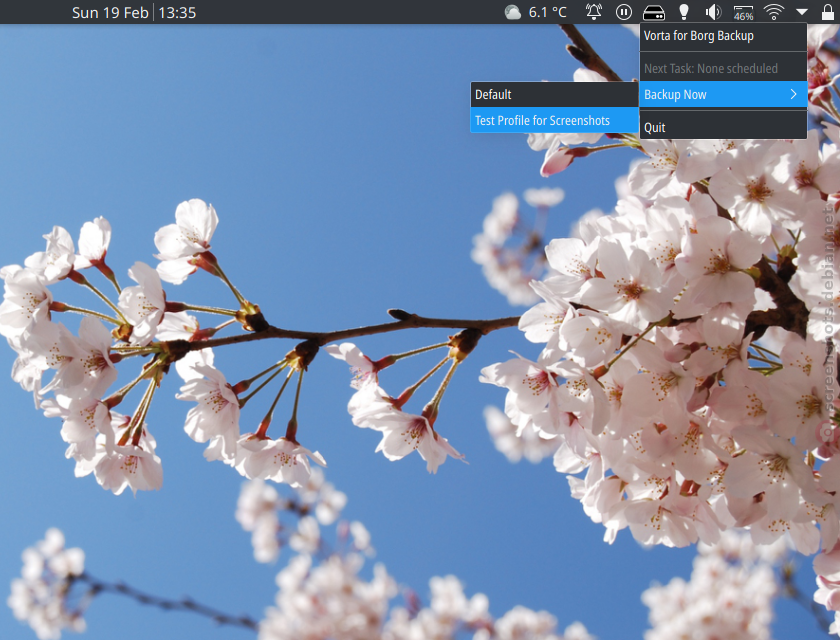The image size is (840, 640).
Task: Click the Next Task: None scheduled entry
Action: (x=710, y=69)
